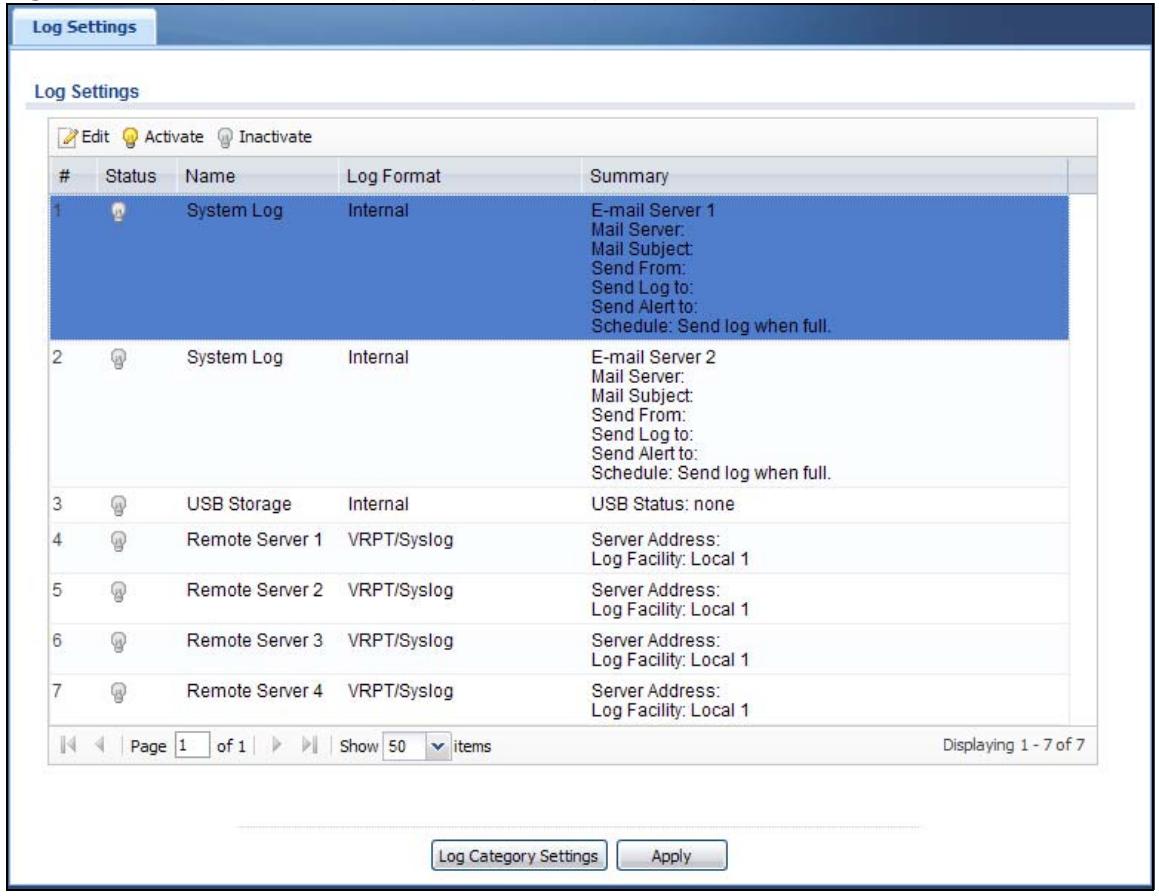Go to last page arrow

point(310,745)
